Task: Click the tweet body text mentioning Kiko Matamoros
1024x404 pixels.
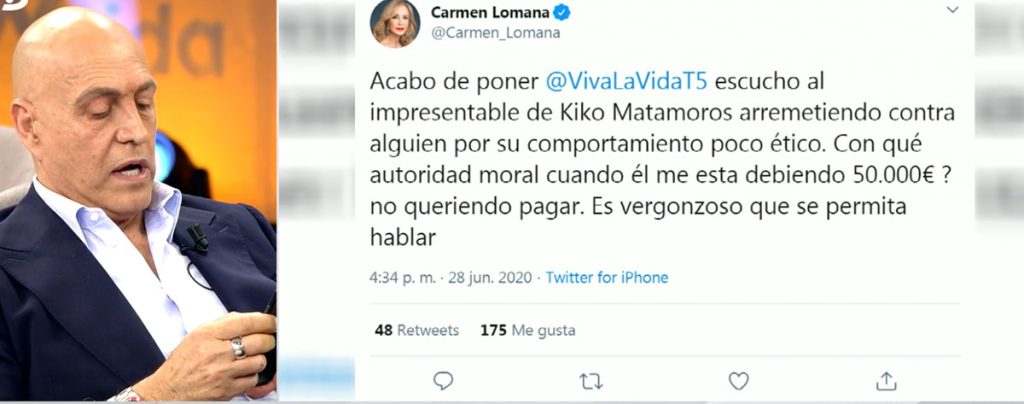Action: [664, 160]
